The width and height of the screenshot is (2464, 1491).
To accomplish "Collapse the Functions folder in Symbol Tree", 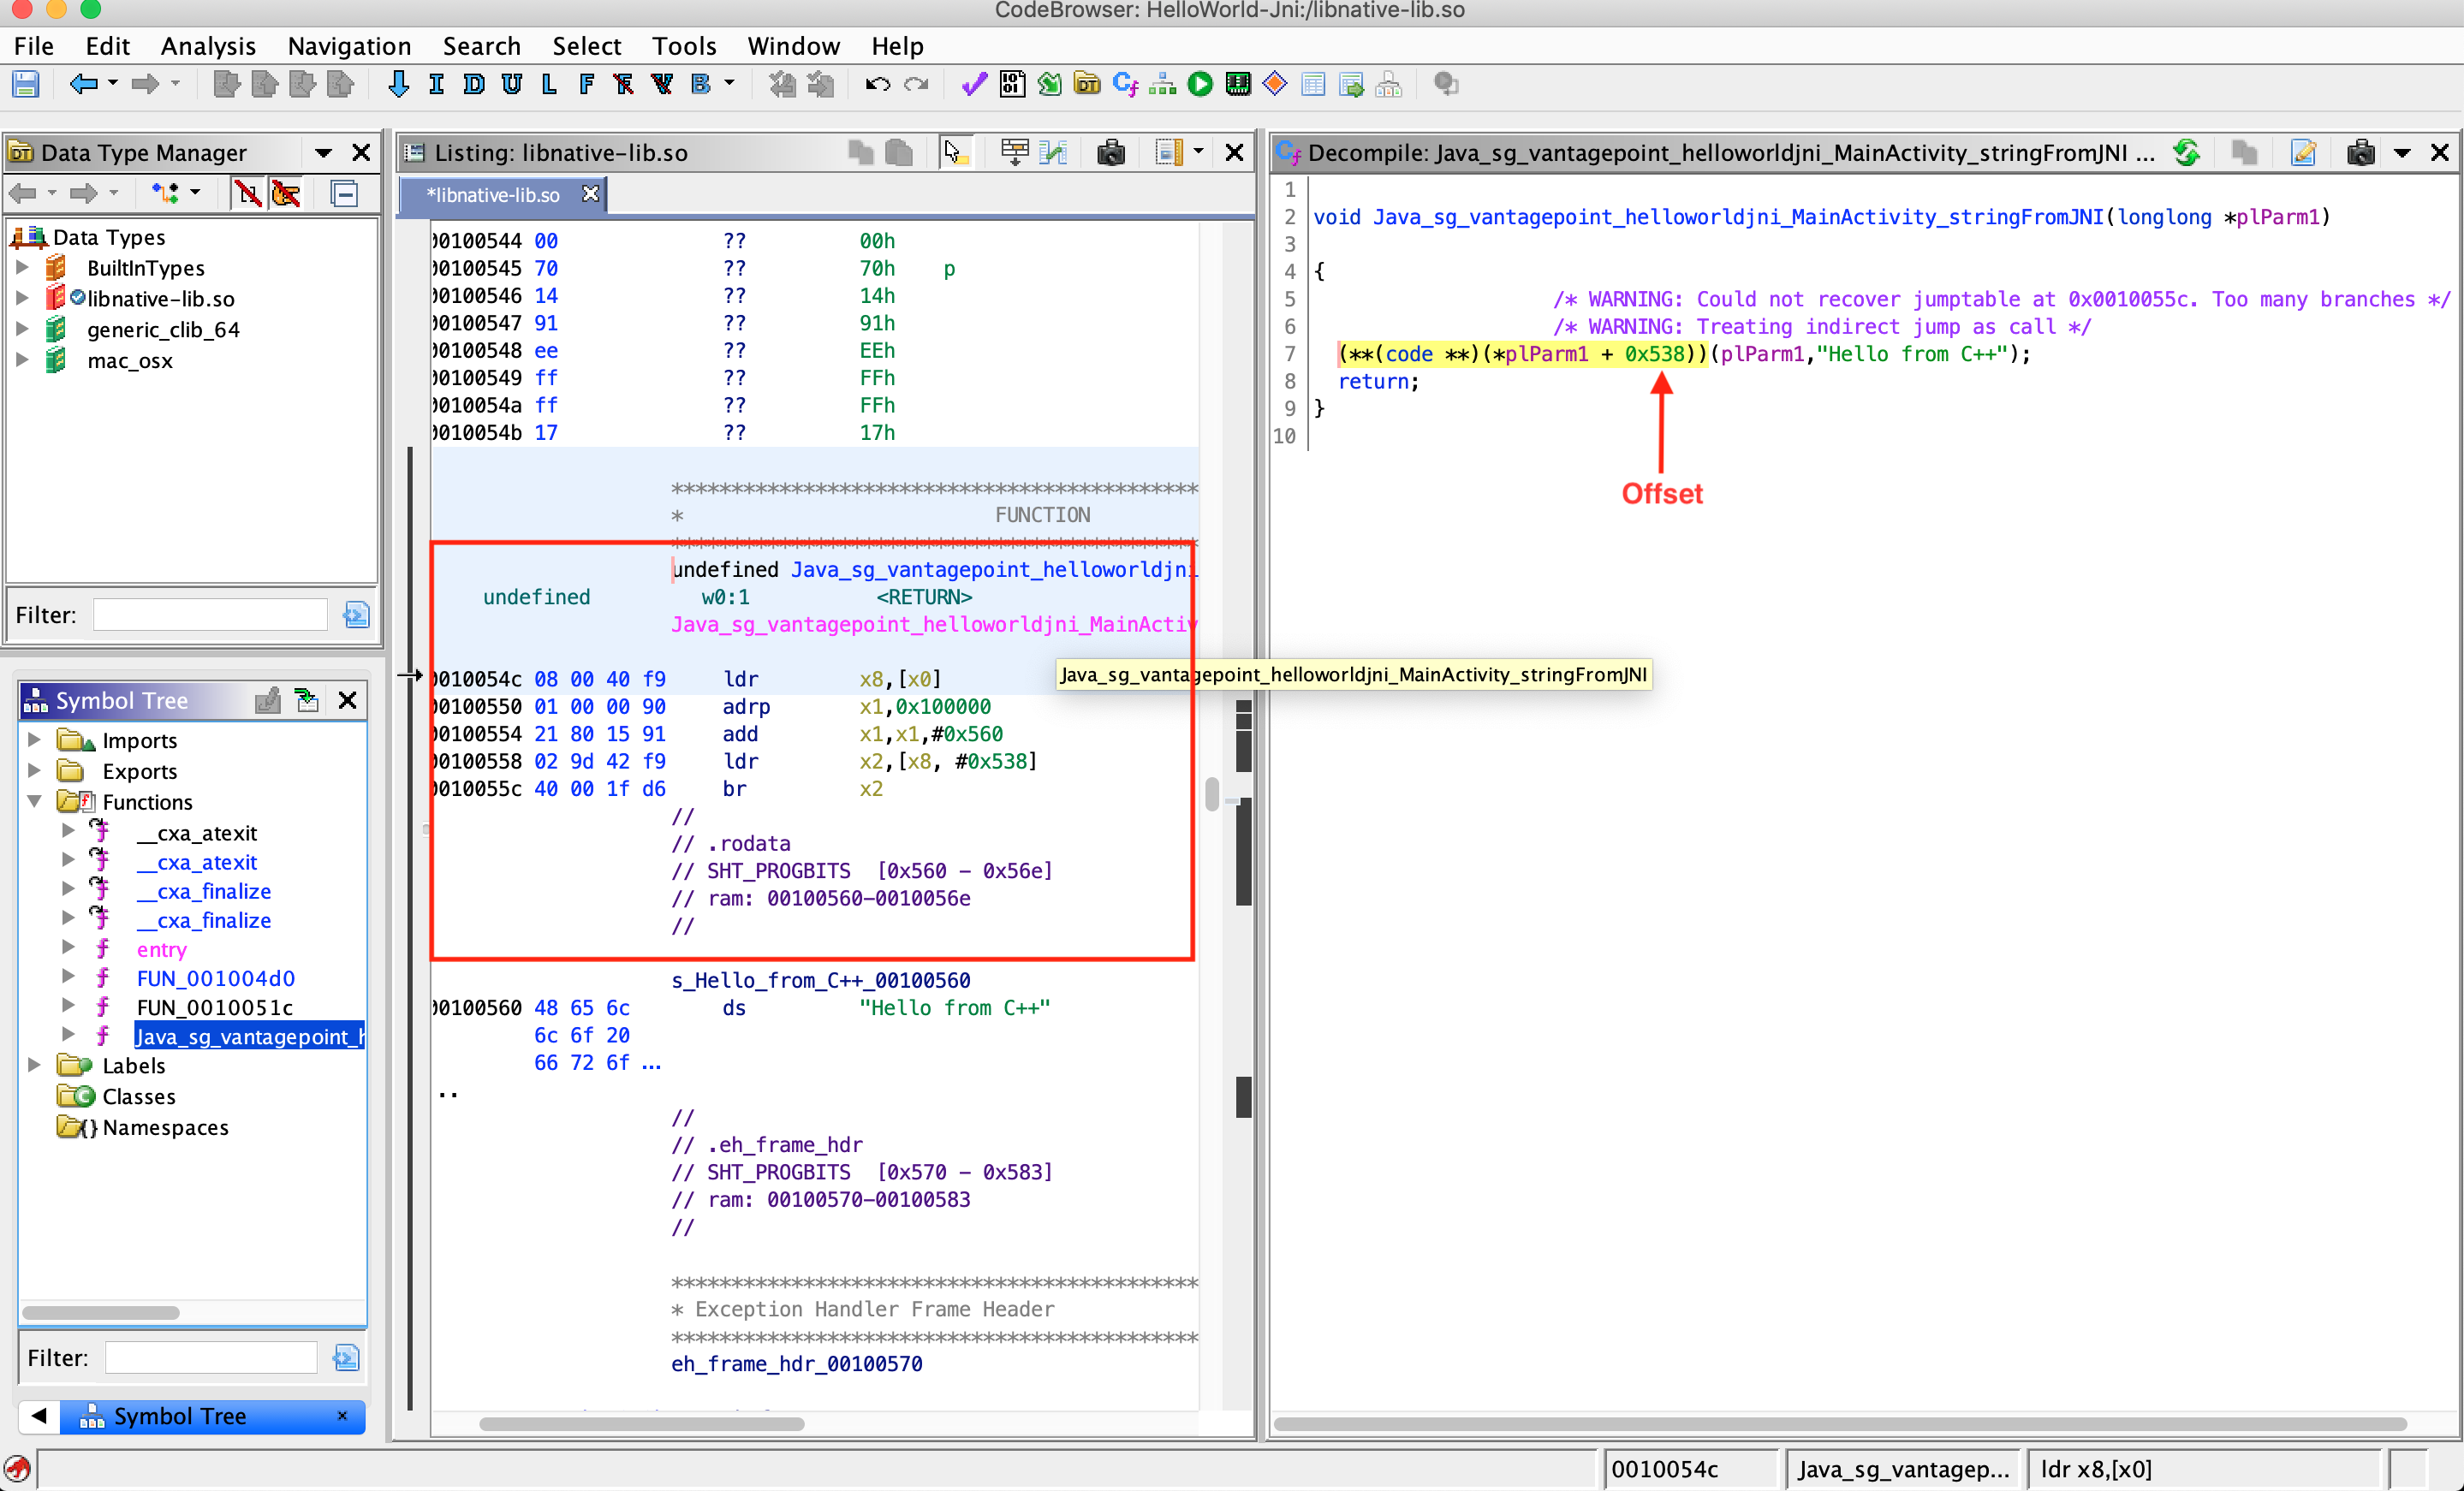I will click(34, 802).
